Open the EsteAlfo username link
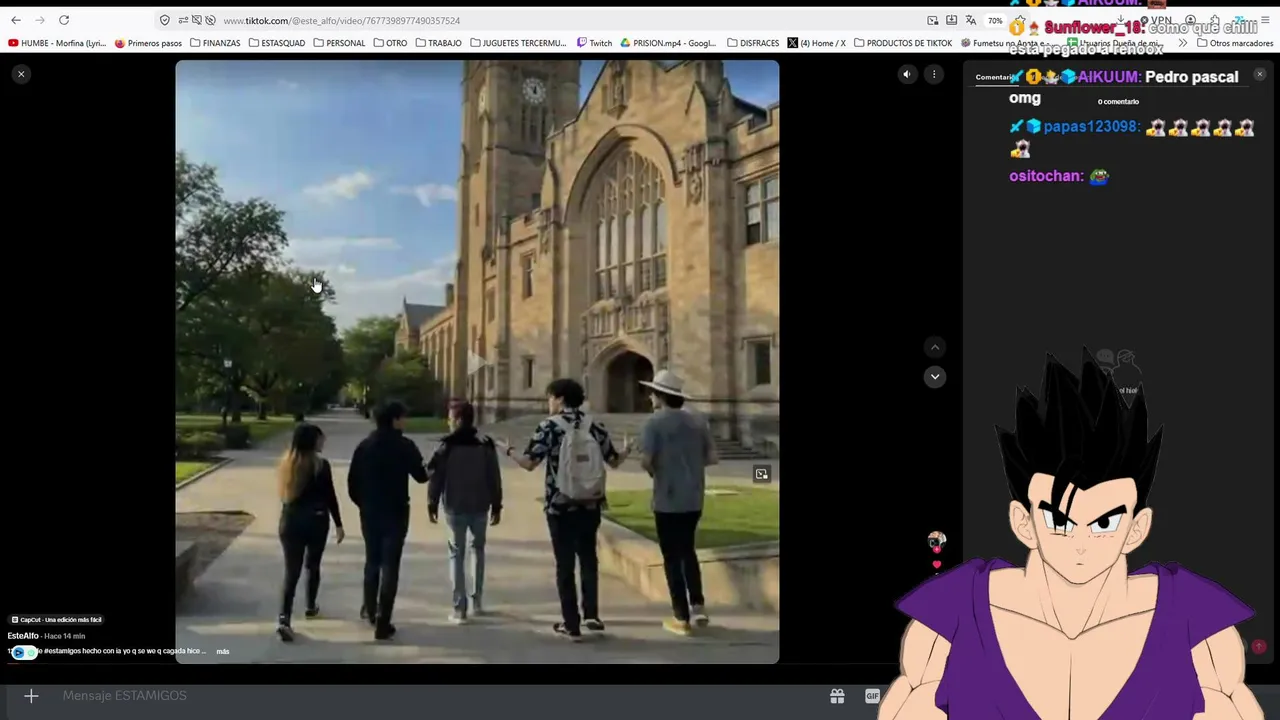The height and width of the screenshot is (720, 1280). click(x=23, y=636)
